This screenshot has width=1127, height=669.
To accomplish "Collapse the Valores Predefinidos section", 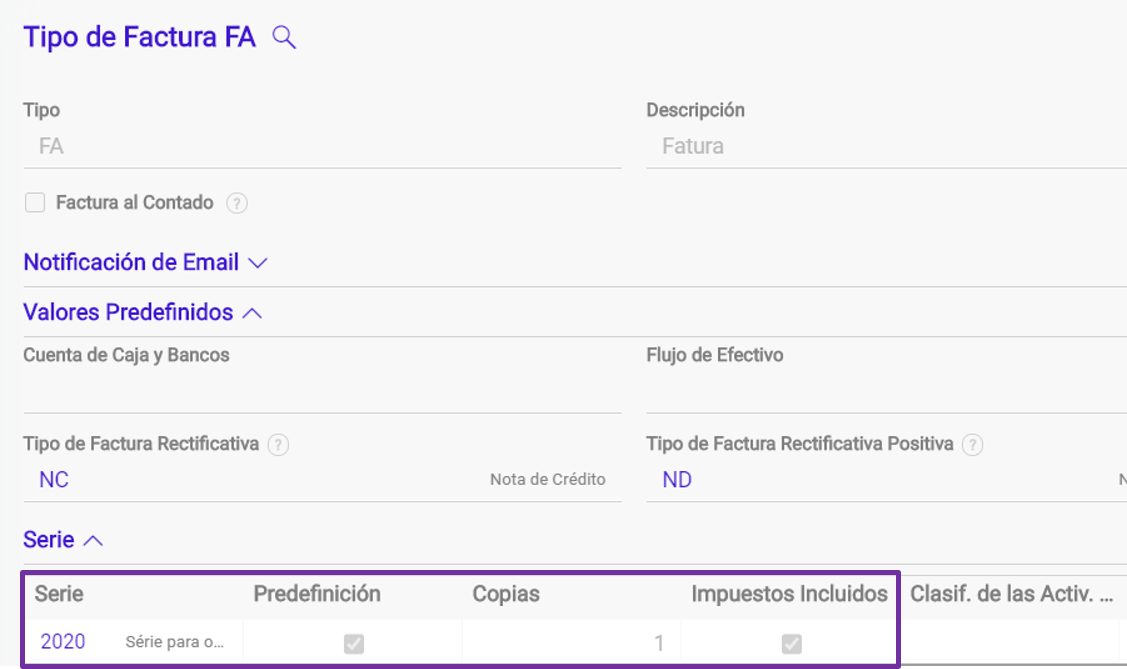I will 142,313.
